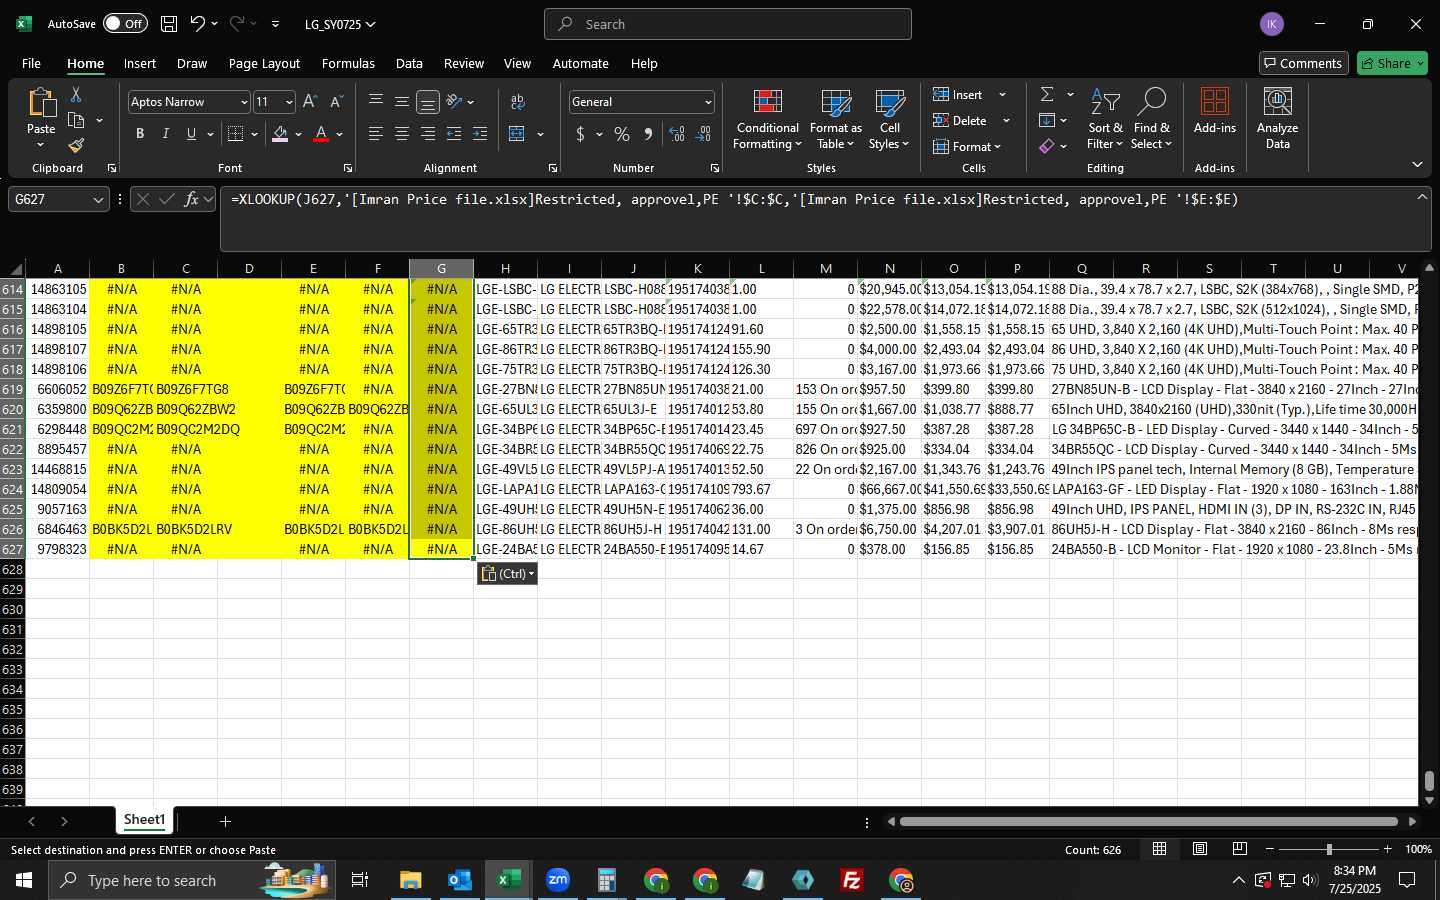Click the Undo arrow icon
The image size is (1440, 900).
point(198,24)
